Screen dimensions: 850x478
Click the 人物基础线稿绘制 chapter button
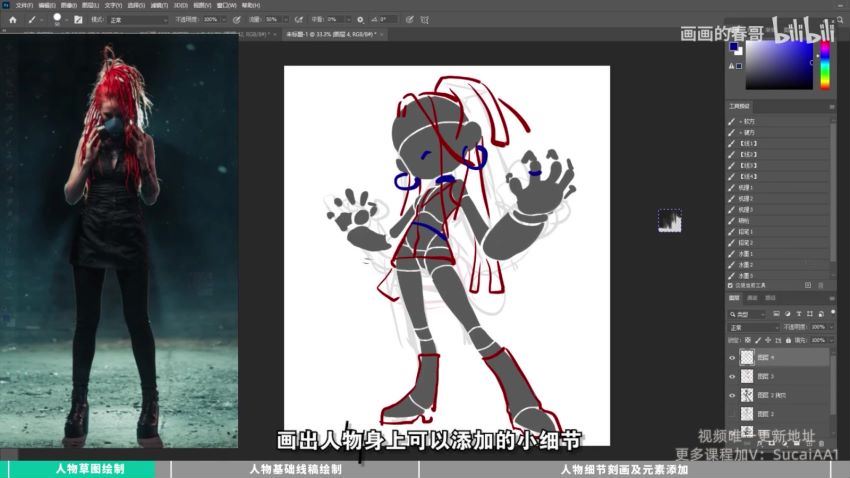295,469
